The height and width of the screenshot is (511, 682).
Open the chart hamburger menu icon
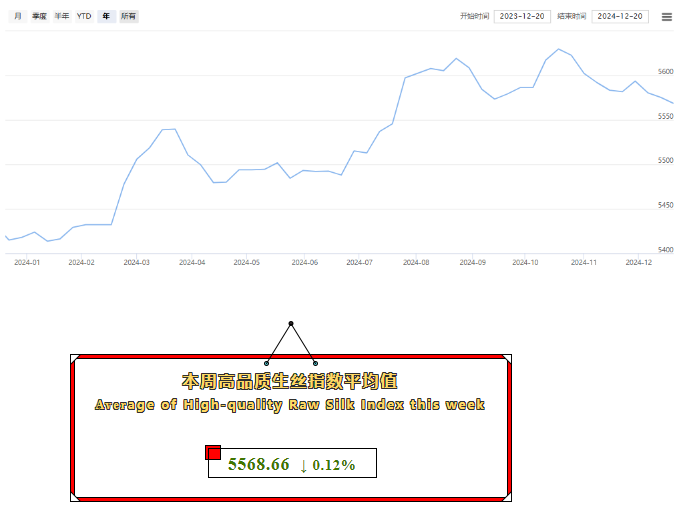point(667,17)
